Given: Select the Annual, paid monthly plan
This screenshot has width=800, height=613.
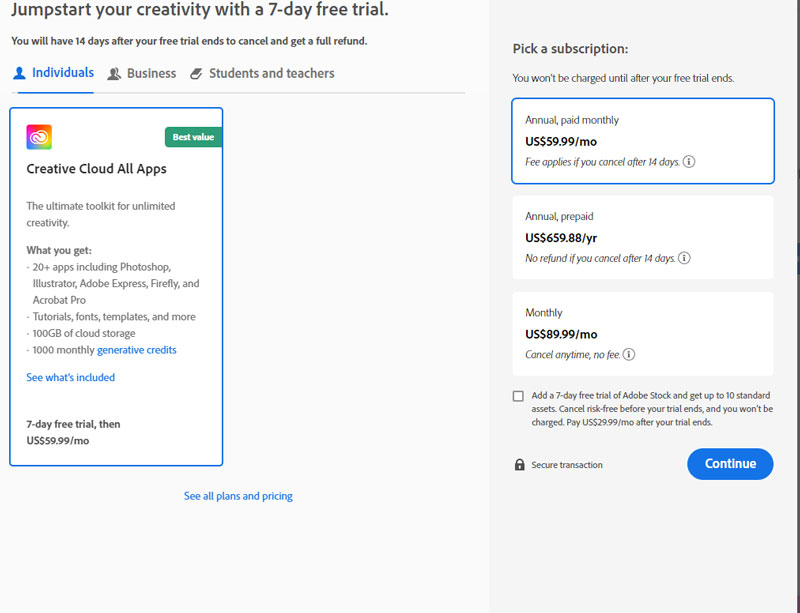Looking at the screenshot, I should click(642, 140).
